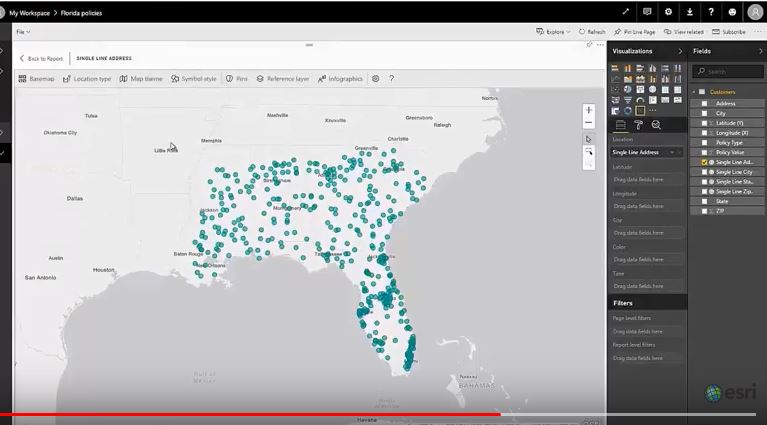Open the header help question mark
The width and height of the screenshot is (767, 425).
coord(711,12)
